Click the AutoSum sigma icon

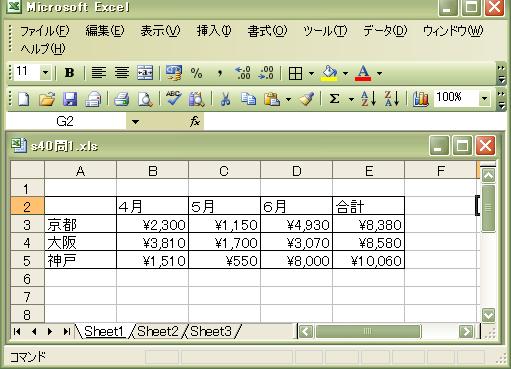334,99
